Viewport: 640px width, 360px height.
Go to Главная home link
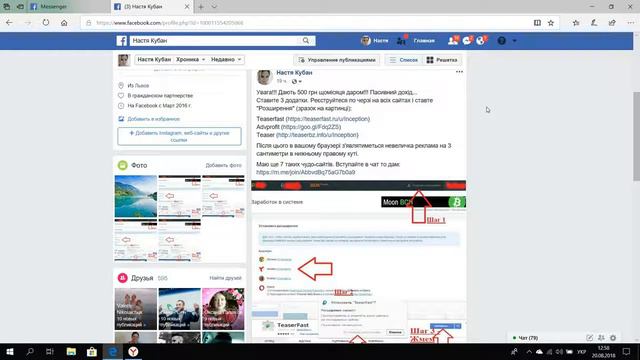(424, 41)
